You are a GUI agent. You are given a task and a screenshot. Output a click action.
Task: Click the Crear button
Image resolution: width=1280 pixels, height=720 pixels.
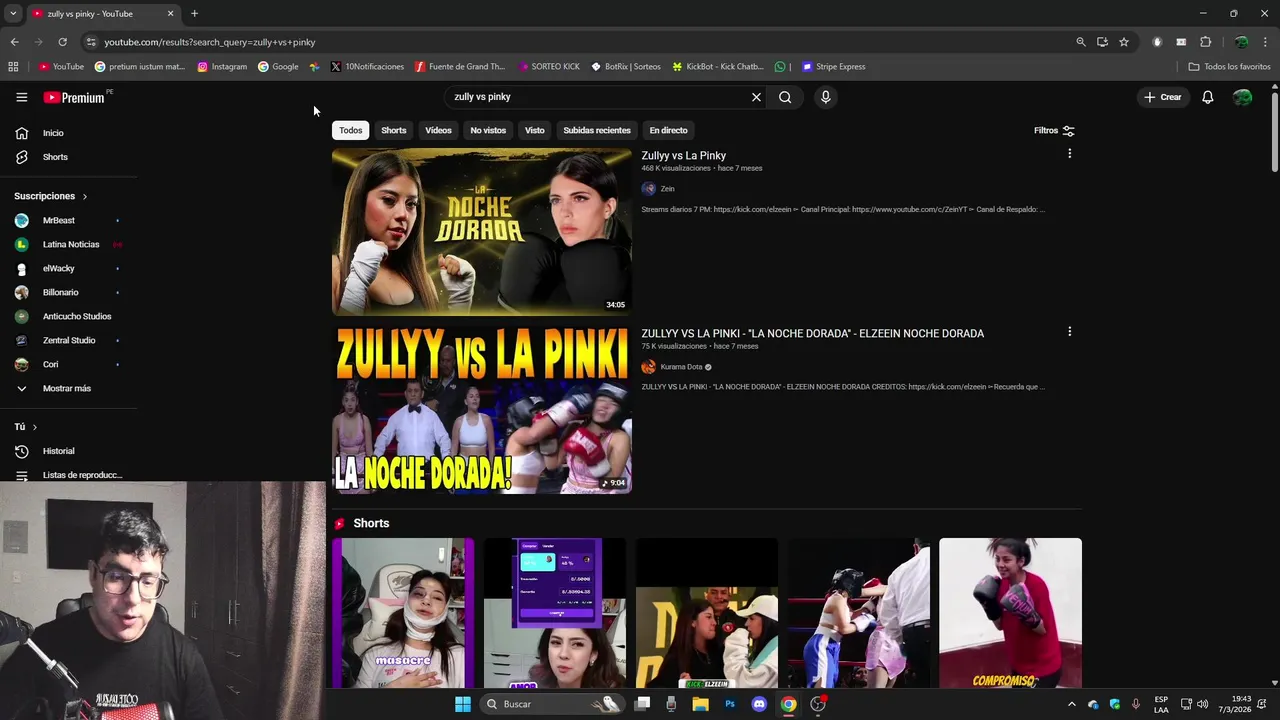pyautogui.click(x=1163, y=97)
